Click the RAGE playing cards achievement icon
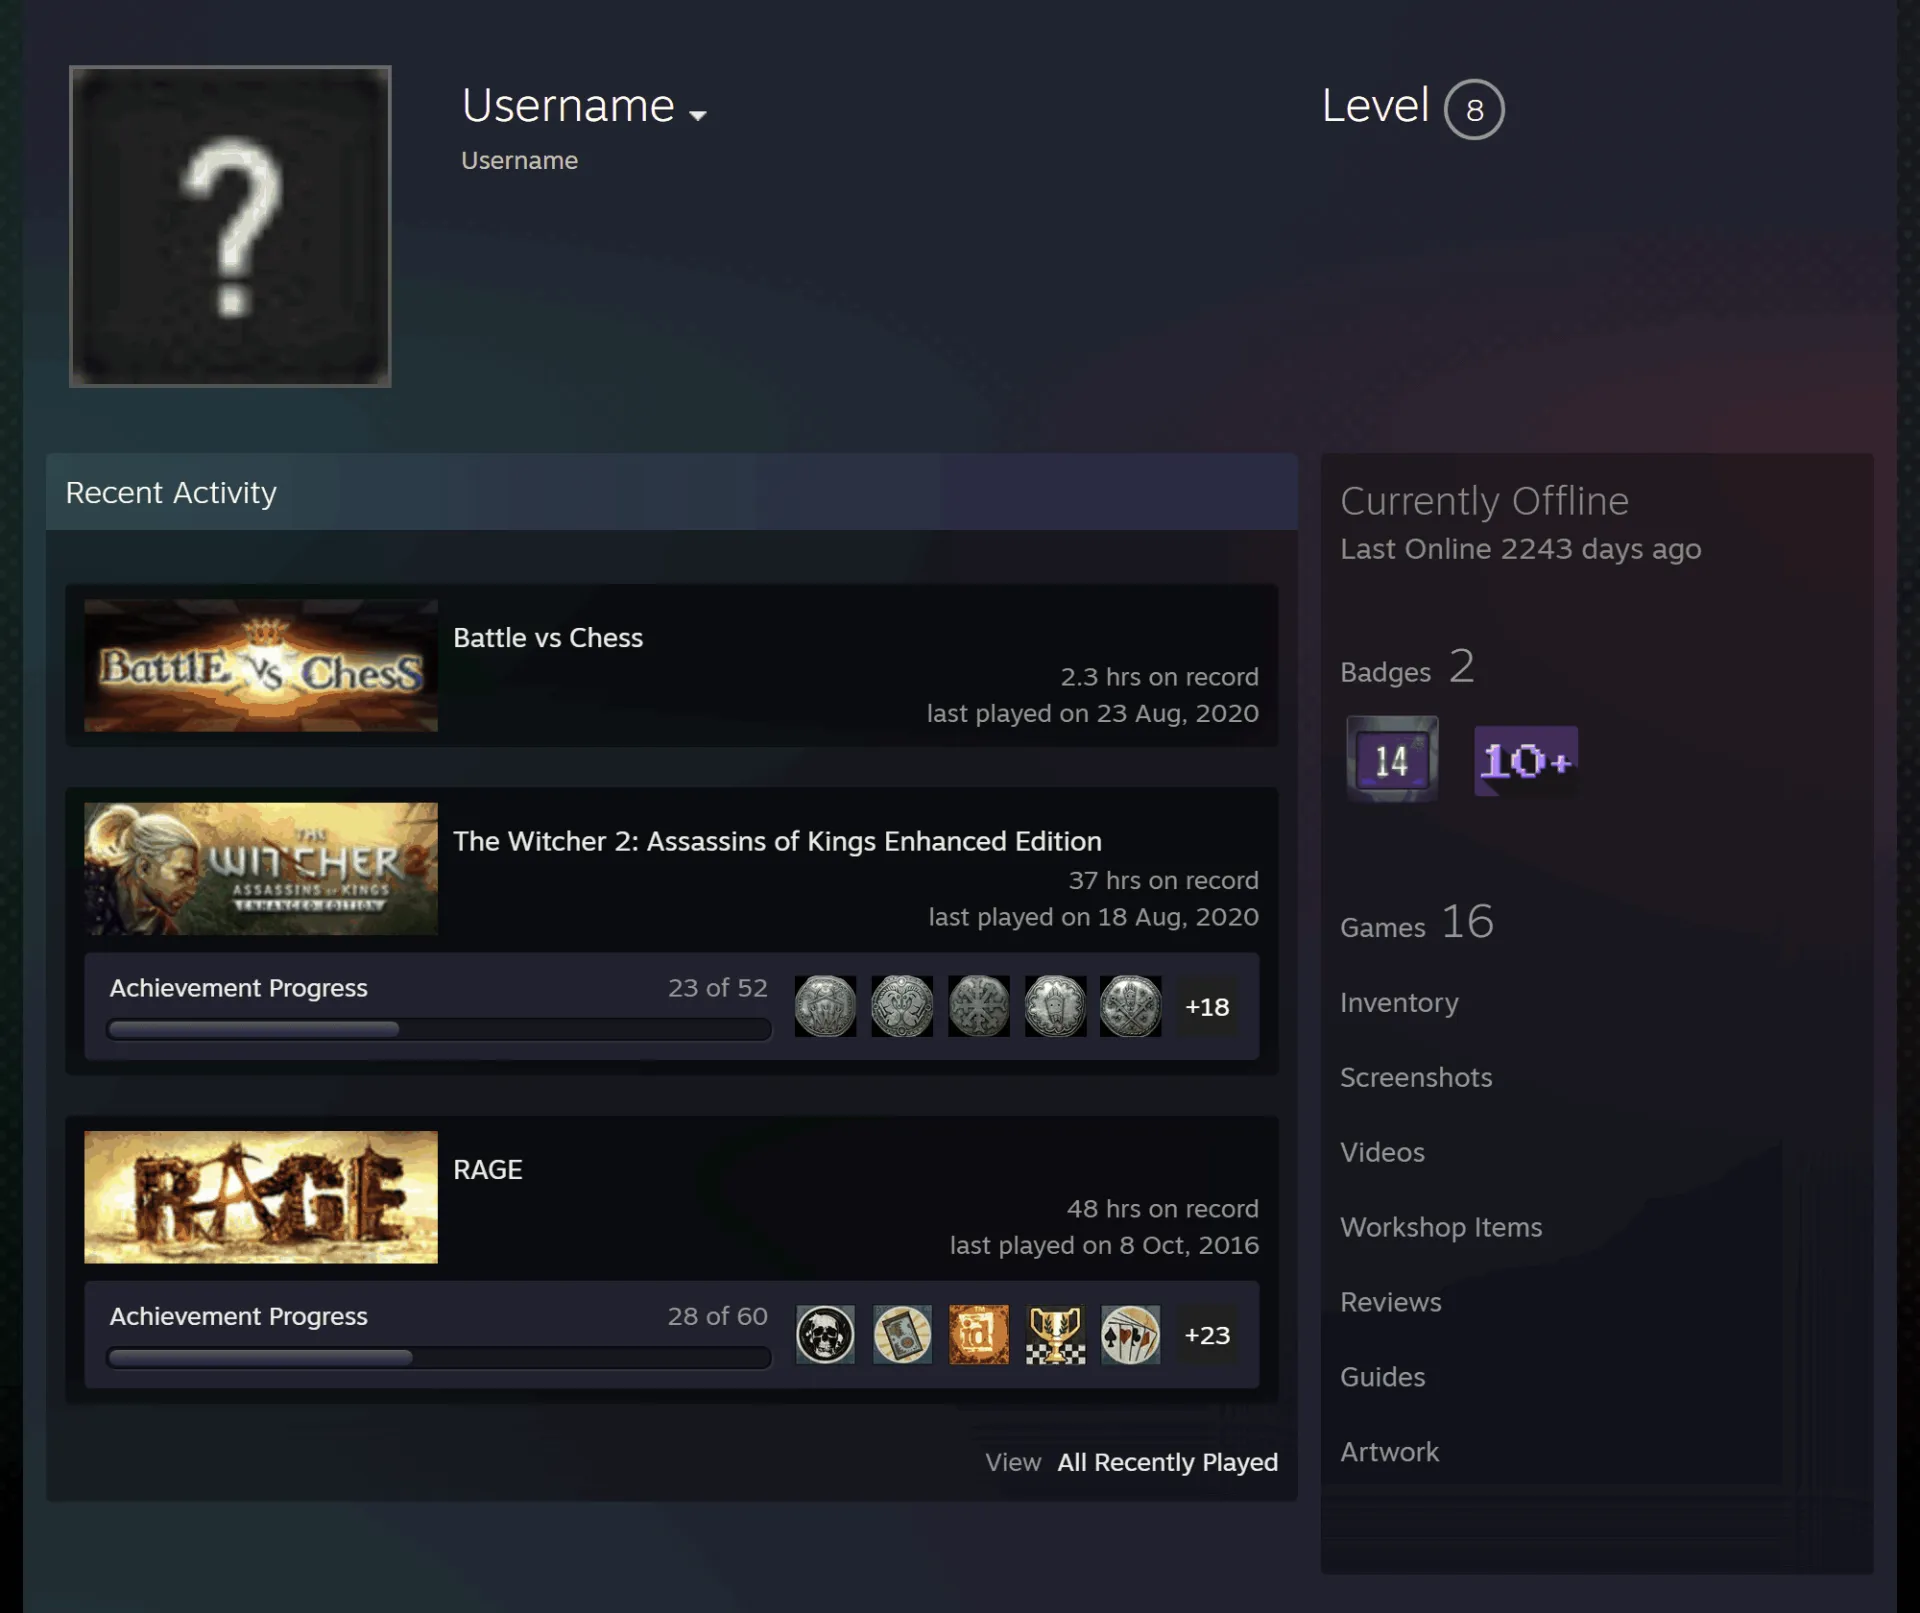 coord(1130,1334)
